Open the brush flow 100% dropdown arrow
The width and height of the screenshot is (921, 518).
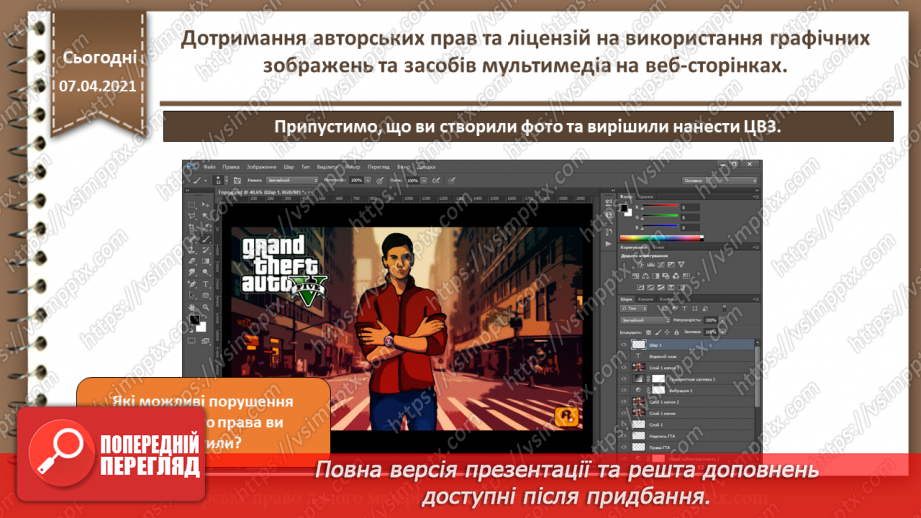(x=423, y=180)
